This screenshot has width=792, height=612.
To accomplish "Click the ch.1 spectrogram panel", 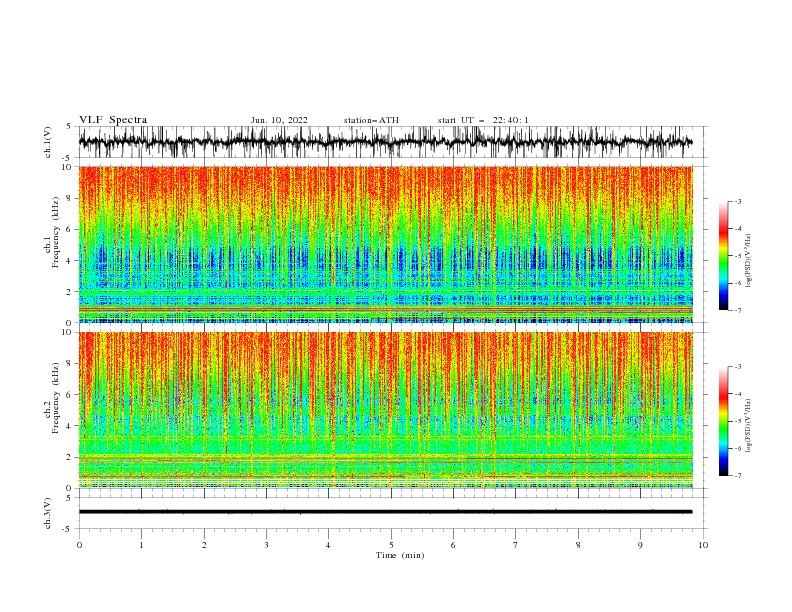I will pos(385,244).
